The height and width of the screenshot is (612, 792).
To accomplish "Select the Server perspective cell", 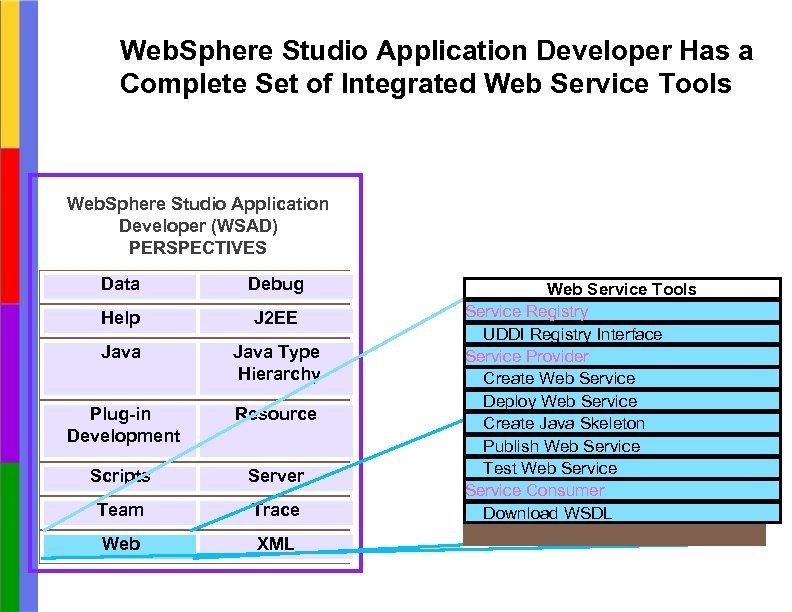I will click(x=276, y=478).
